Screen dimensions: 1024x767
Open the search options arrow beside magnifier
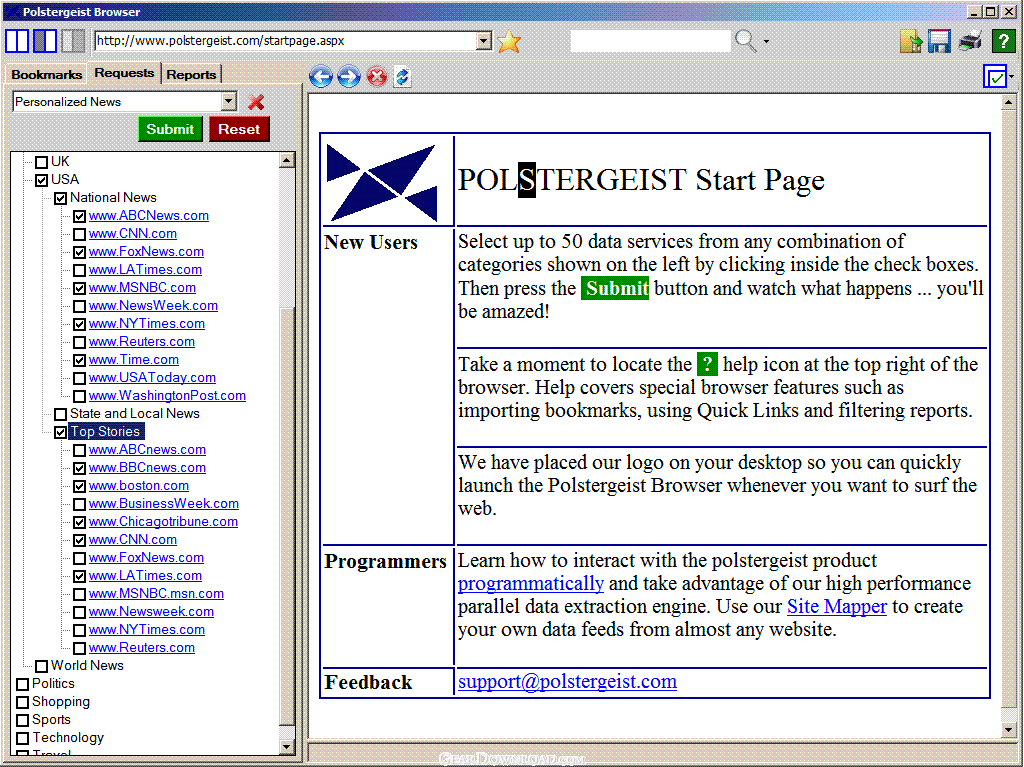click(x=766, y=41)
